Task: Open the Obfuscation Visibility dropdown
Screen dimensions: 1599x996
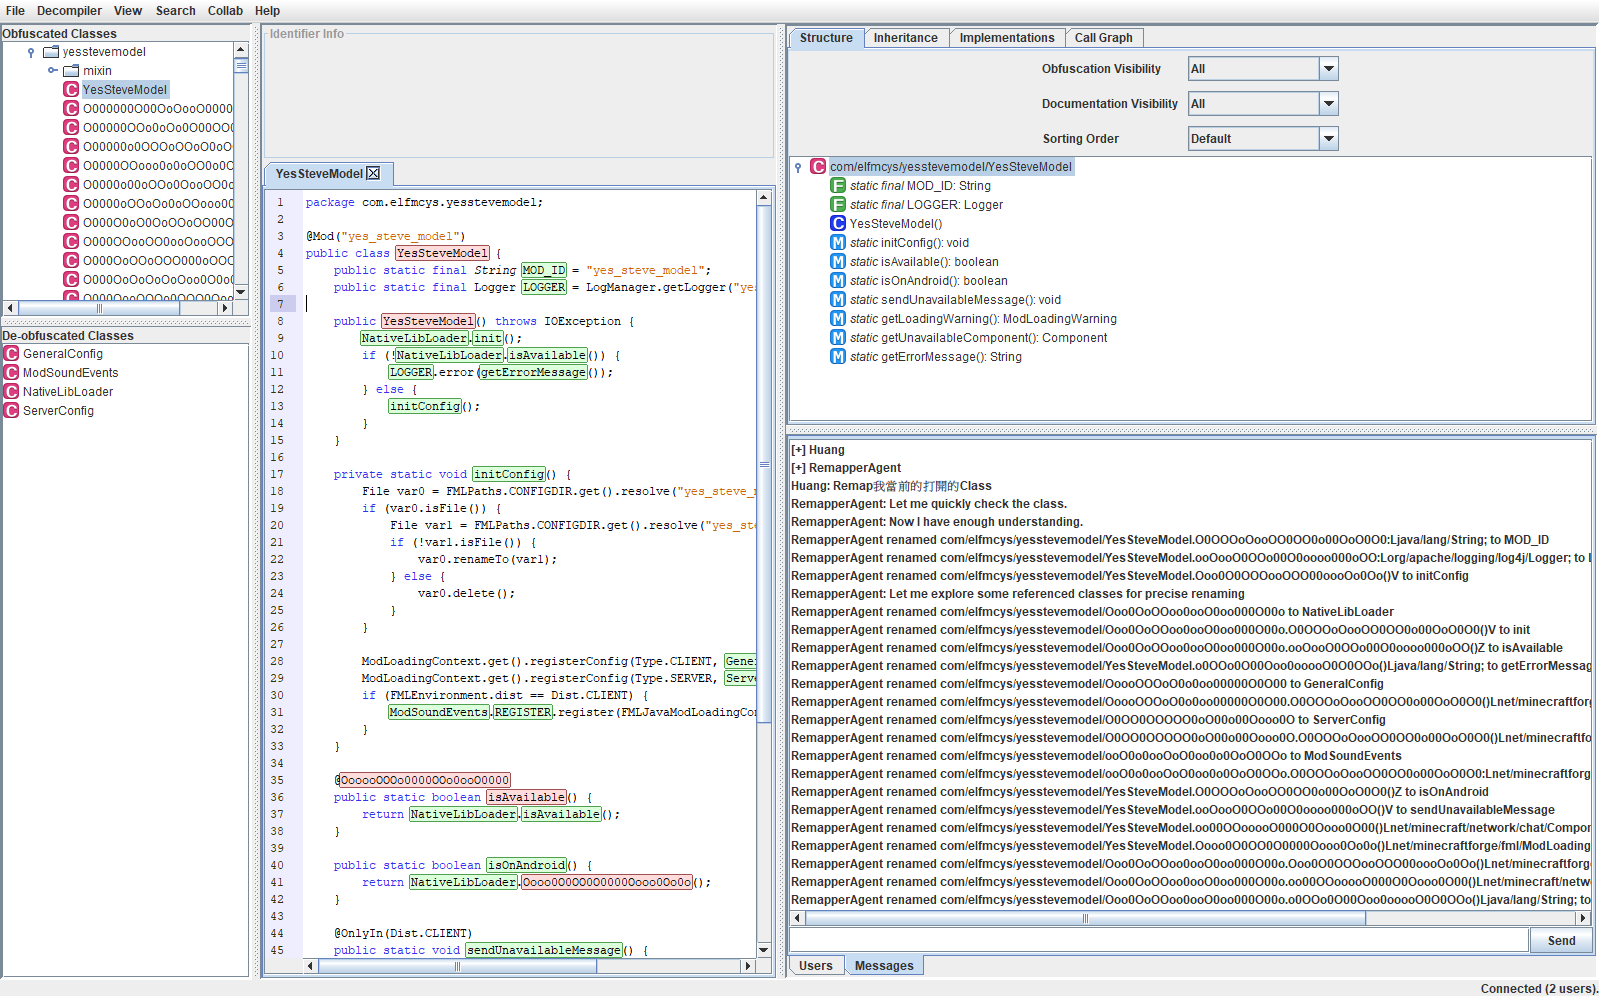Action: 1328,68
